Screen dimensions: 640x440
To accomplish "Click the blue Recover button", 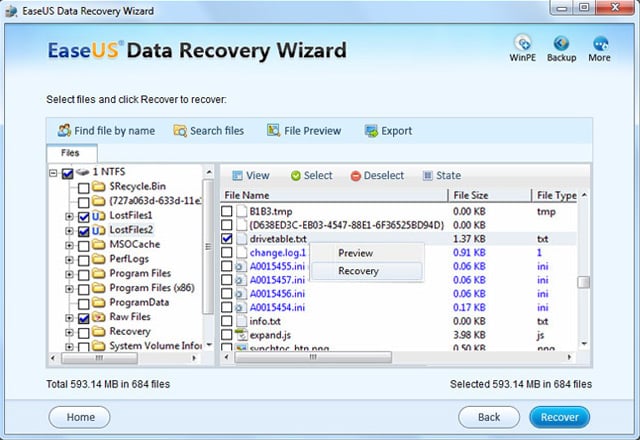I will [560, 417].
